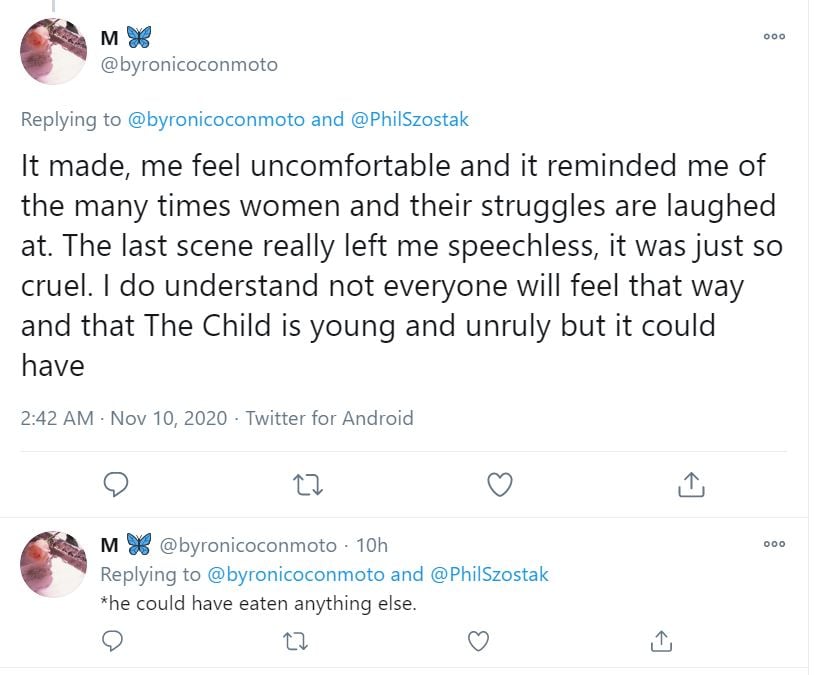Share the follow-up correction tweet
Screen dimensions: 815x675
click(662, 639)
